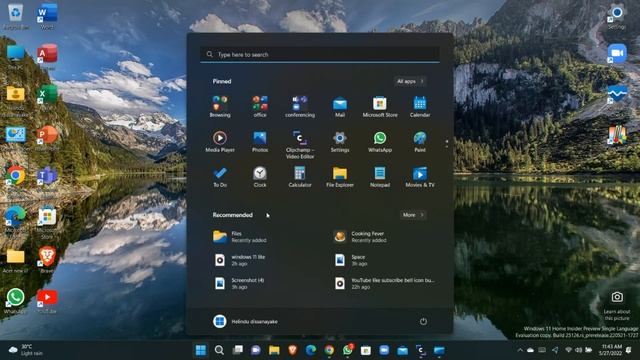
Task: Launch Clipchamp Video Editor from Pinned
Action: pos(300,144)
